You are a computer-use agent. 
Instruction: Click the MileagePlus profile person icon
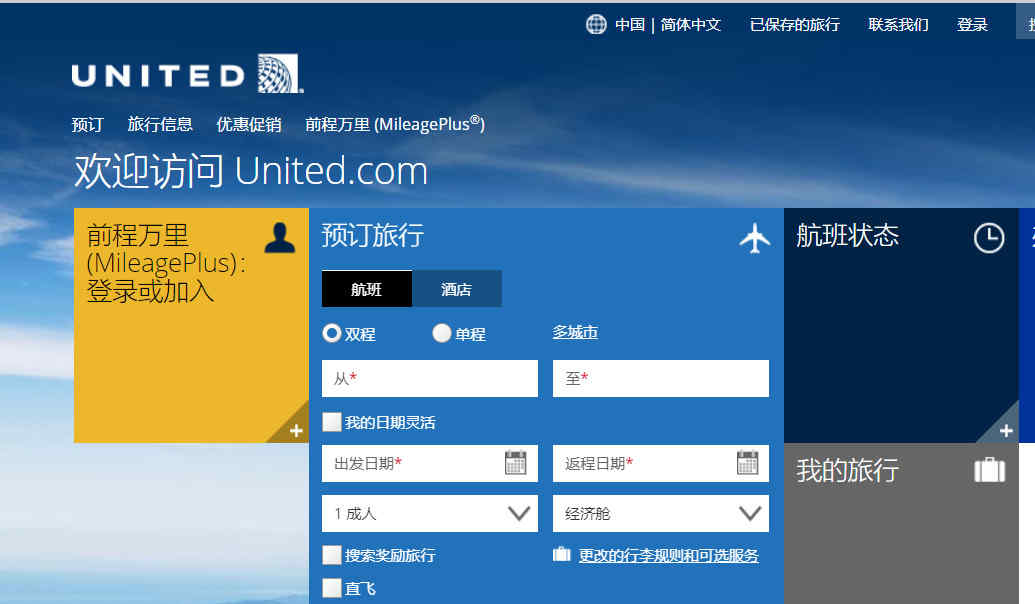(280, 238)
